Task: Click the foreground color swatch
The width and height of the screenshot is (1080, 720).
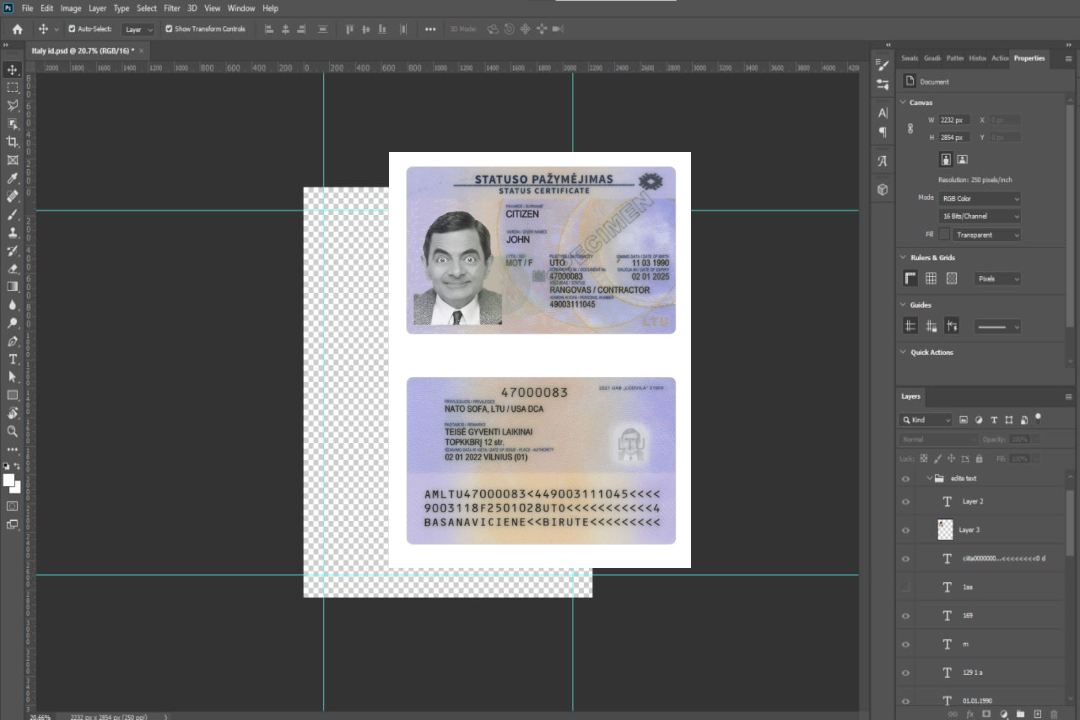Action: 8,481
